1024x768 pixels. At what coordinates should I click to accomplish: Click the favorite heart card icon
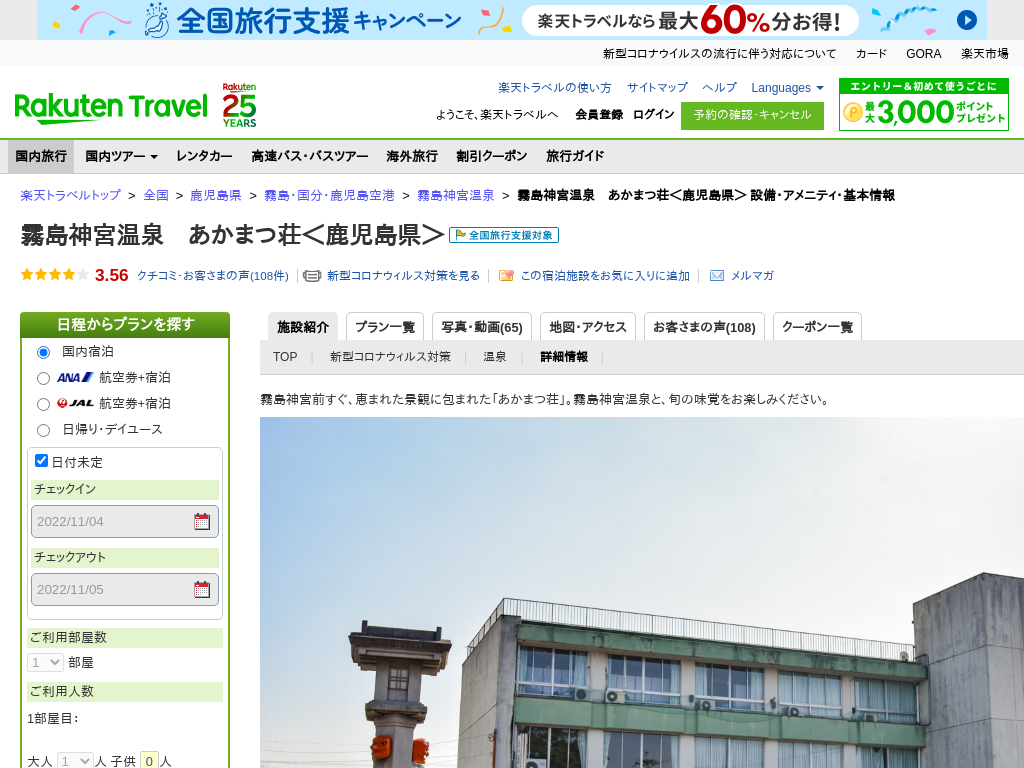506,276
